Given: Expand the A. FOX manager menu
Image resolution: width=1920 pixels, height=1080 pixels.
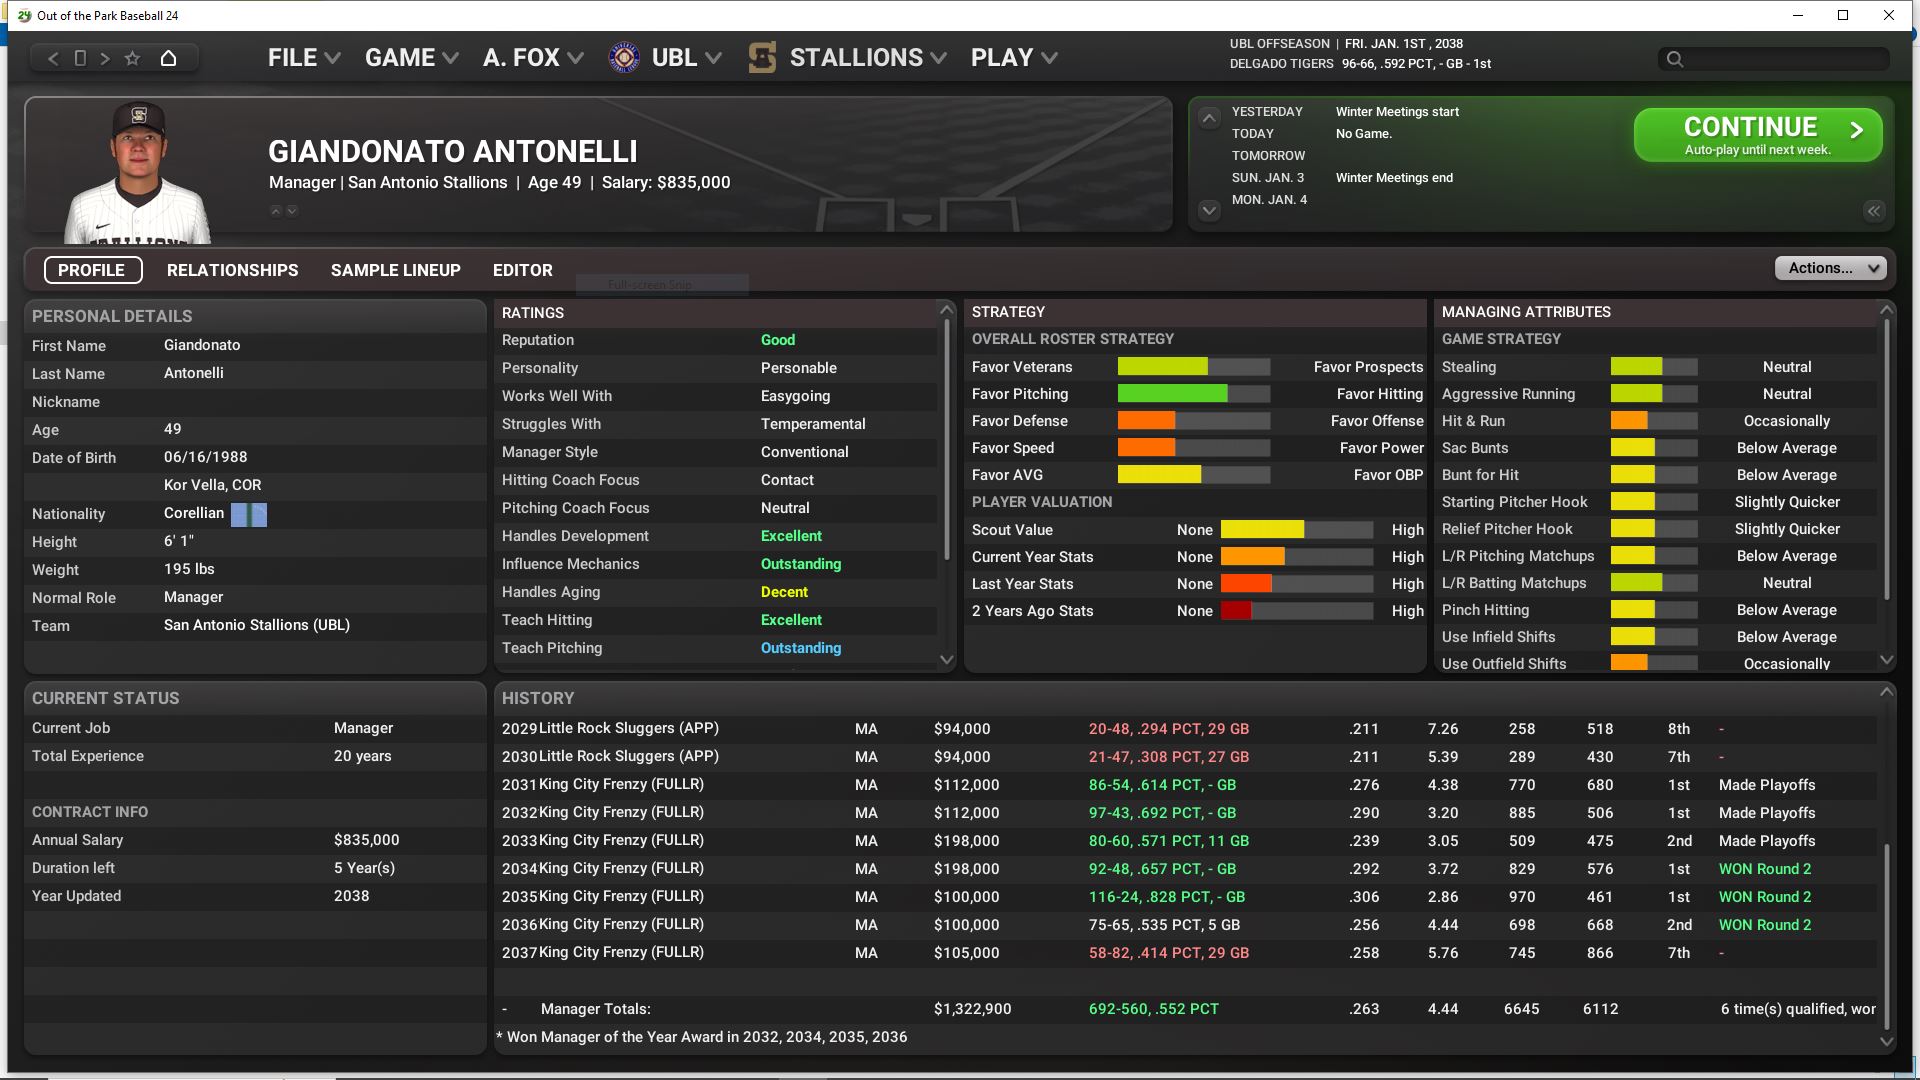Looking at the screenshot, I should coord(532,58).
